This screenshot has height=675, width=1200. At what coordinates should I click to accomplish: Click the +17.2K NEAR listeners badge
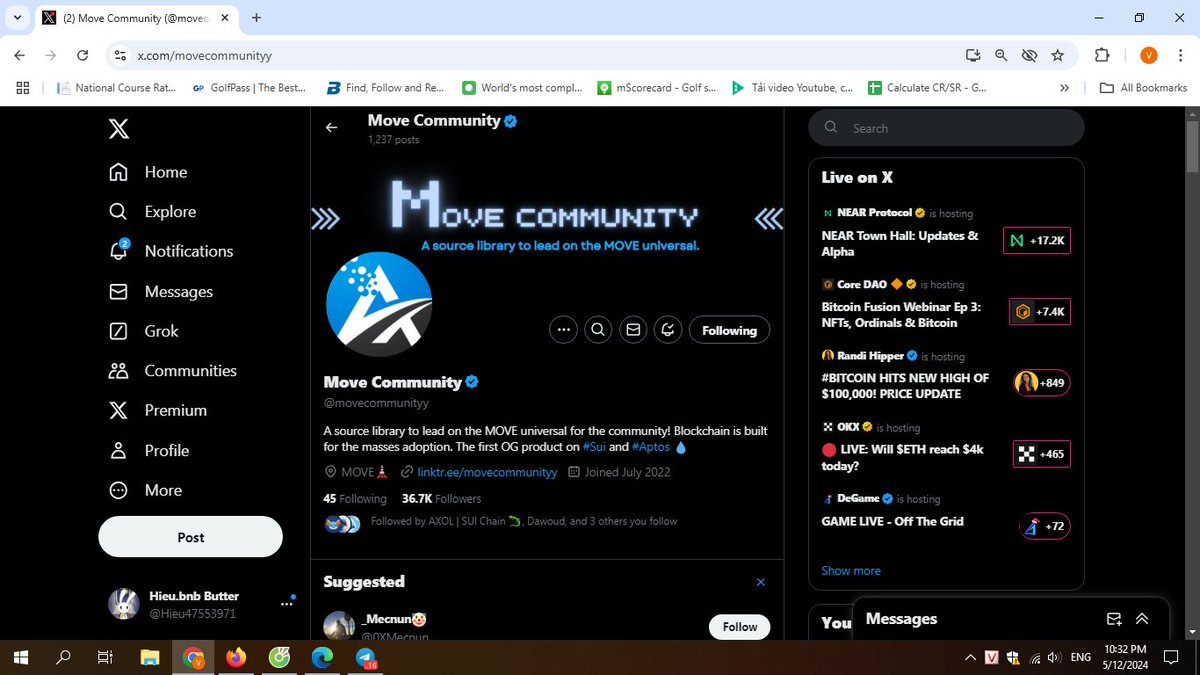pyautogui.click(x=1037, y=241)
